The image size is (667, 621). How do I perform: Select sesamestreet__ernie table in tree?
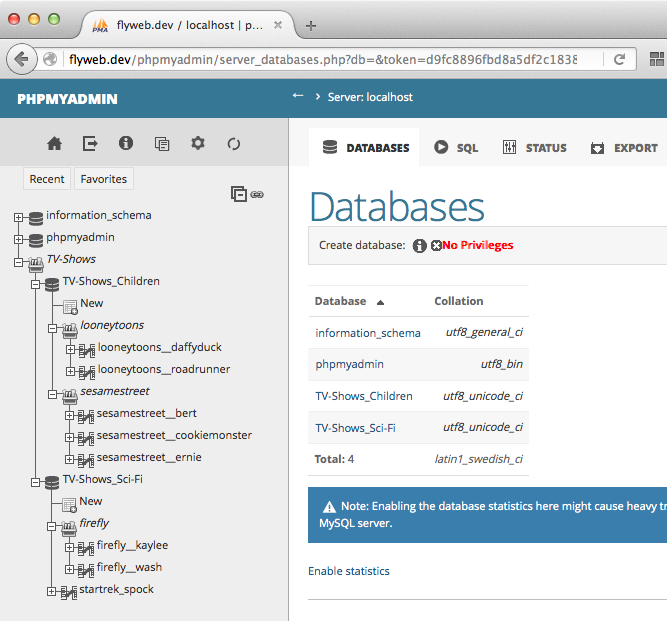click(149, 457)
